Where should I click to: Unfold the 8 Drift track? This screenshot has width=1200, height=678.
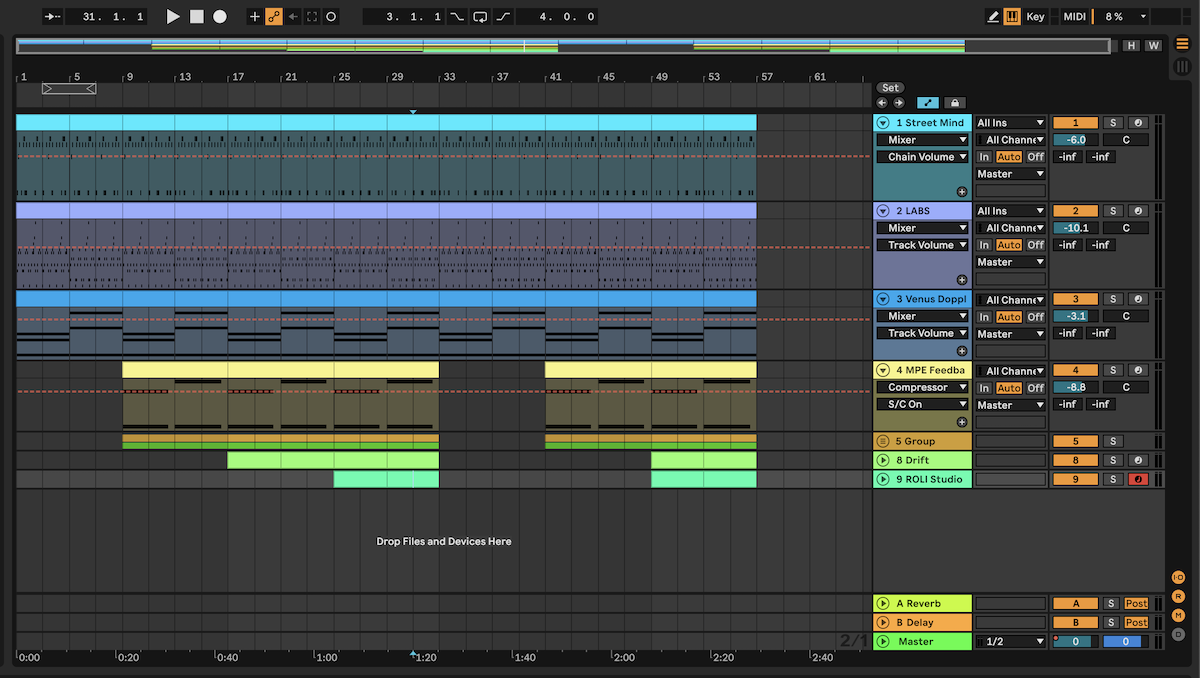click(x=883, y=460)
